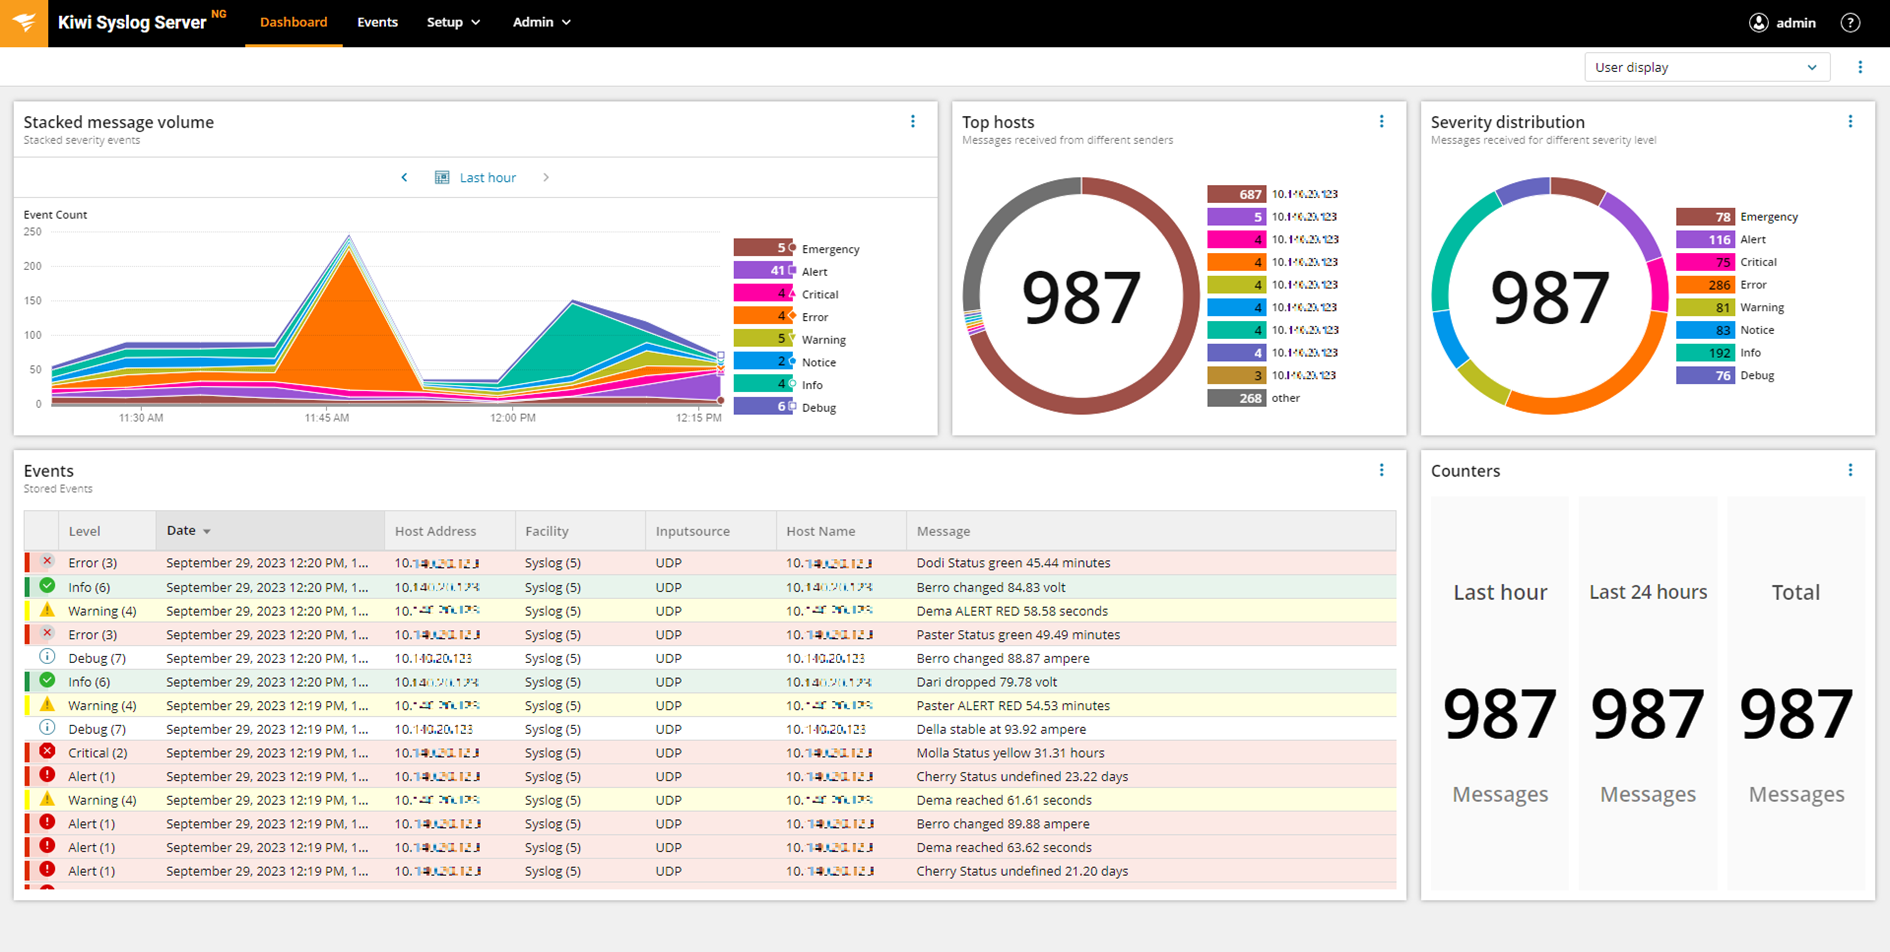This screenshot has width=1890, height=952.
Task: Open Events widget options menu
Action: (1382, 470)
